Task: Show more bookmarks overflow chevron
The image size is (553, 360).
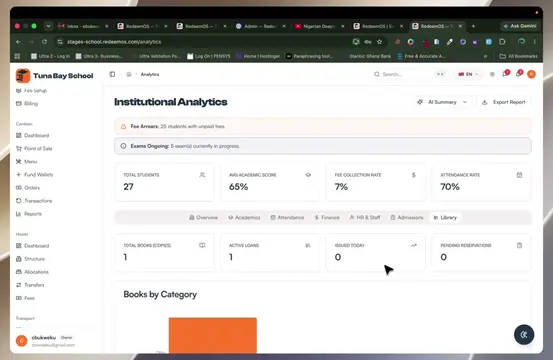Action: [486, 56]
